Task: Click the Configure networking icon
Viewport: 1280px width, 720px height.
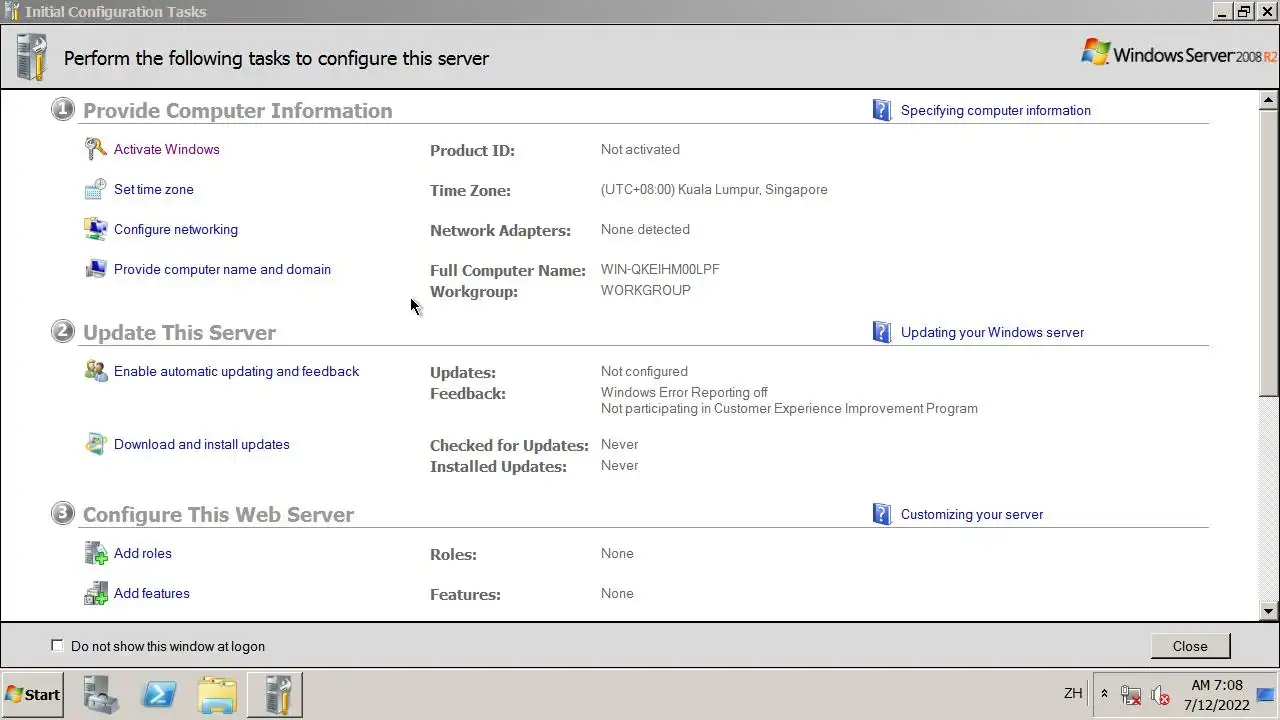Action: [95, 229]
